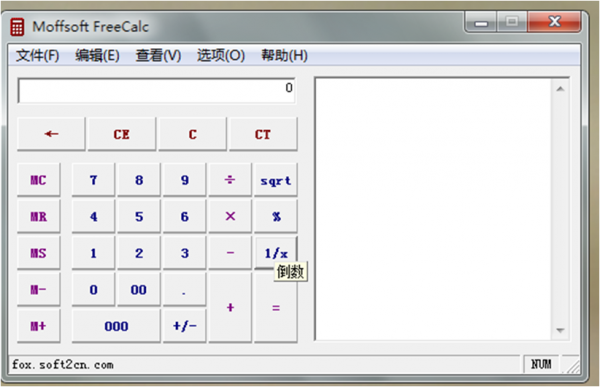This screenshot has height=387, width=600.
Task: Insert a decimal point
Action: click(184, 289)
